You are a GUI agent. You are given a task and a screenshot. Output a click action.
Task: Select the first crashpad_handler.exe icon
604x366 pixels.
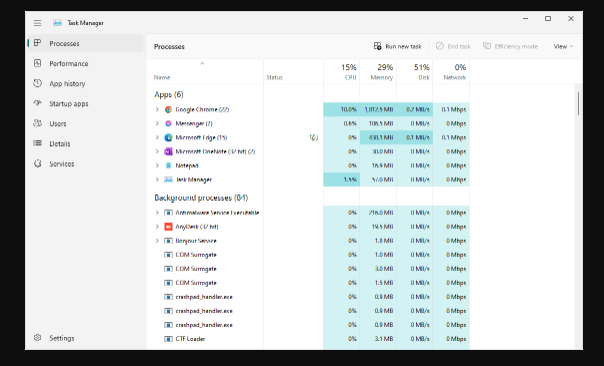pos(168,297)
